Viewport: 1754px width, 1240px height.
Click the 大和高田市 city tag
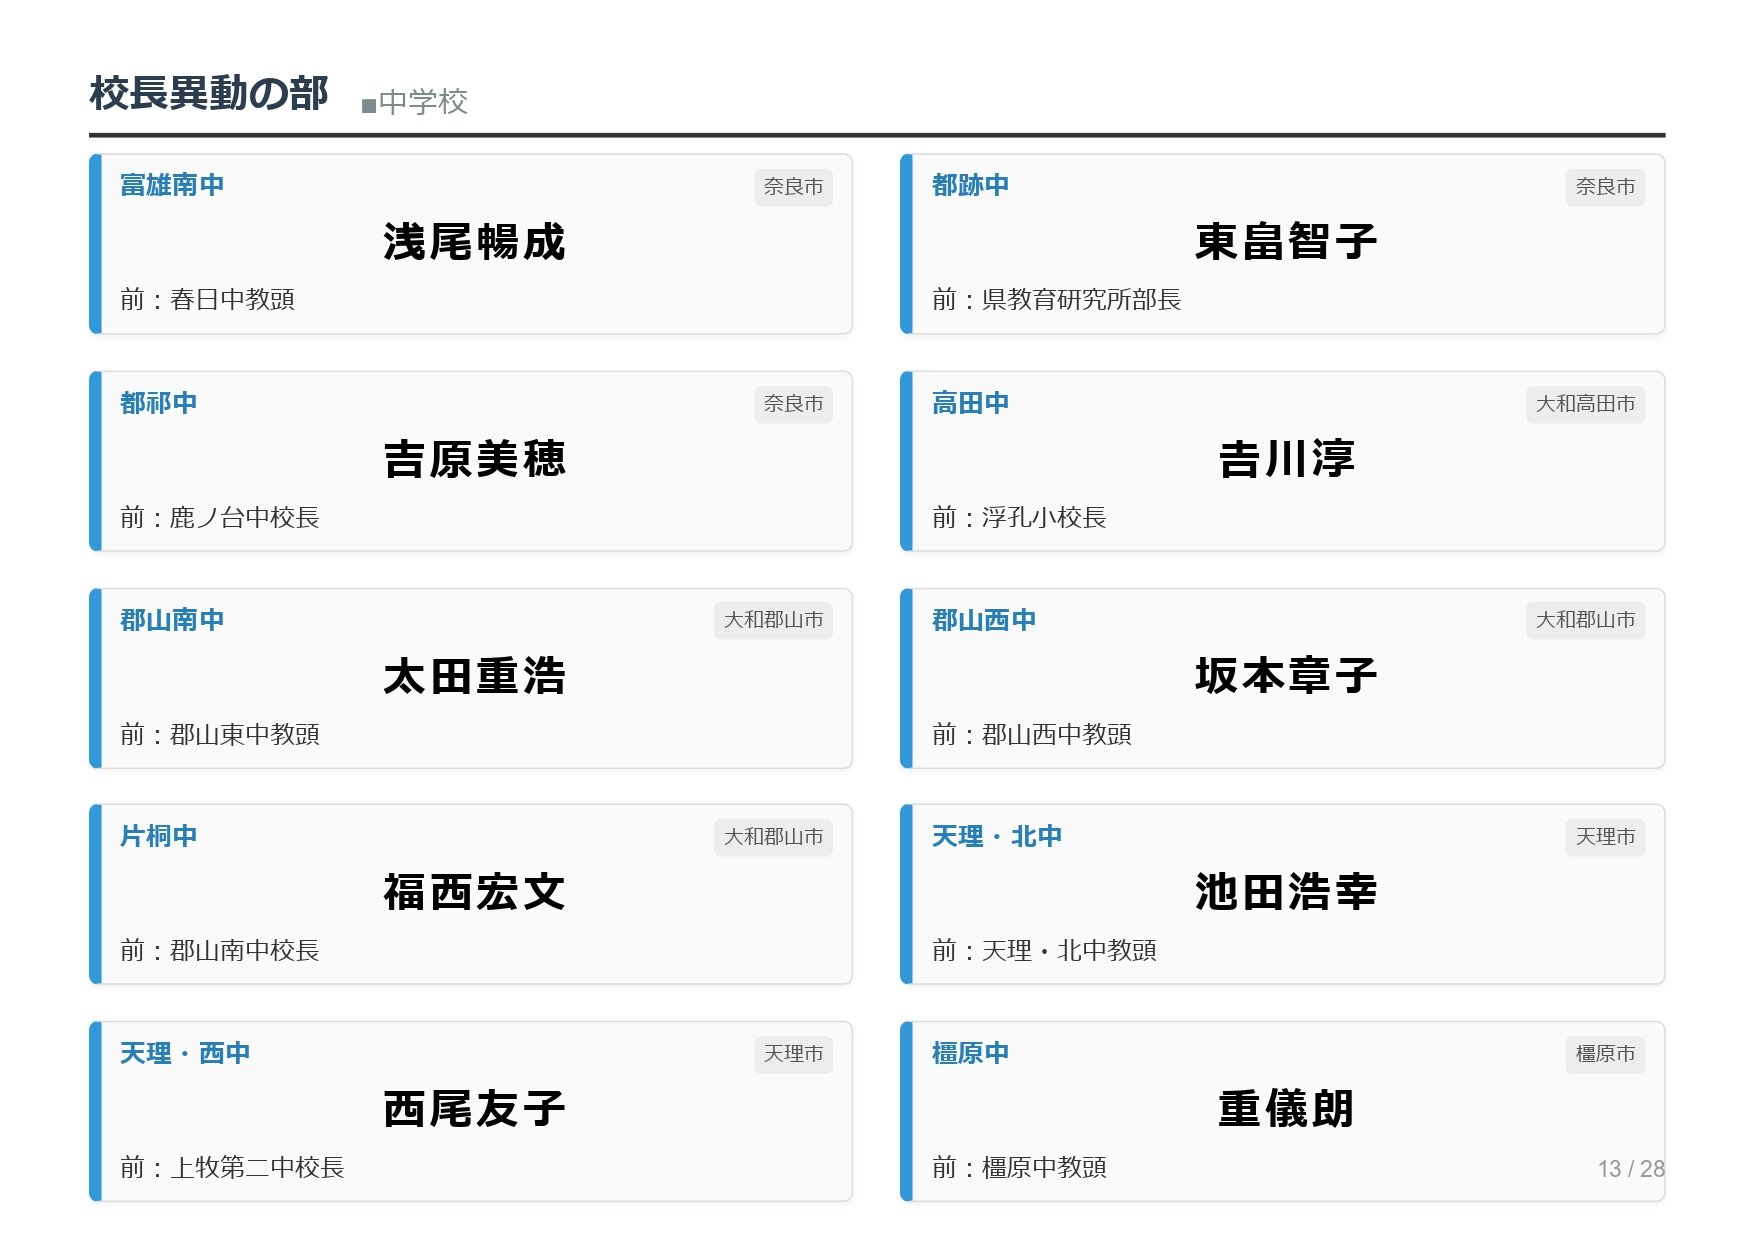(1585, 404)
